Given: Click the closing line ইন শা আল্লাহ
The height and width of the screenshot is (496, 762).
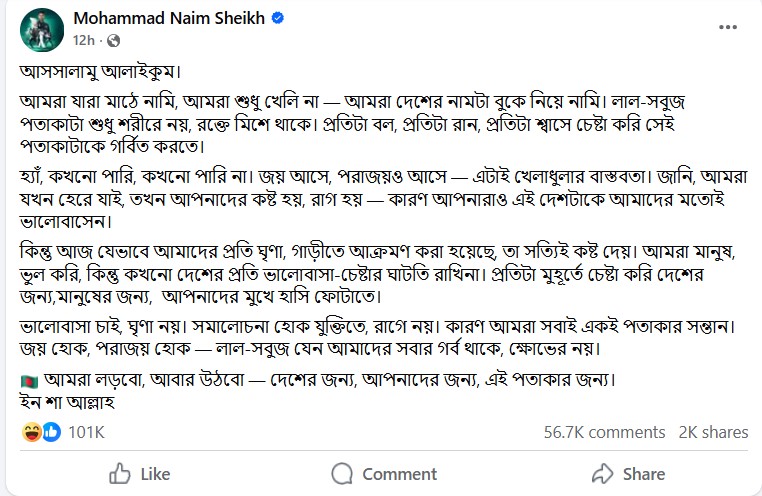Looking at the screenshot, I should pyautogui.click(x=69, y=403).
